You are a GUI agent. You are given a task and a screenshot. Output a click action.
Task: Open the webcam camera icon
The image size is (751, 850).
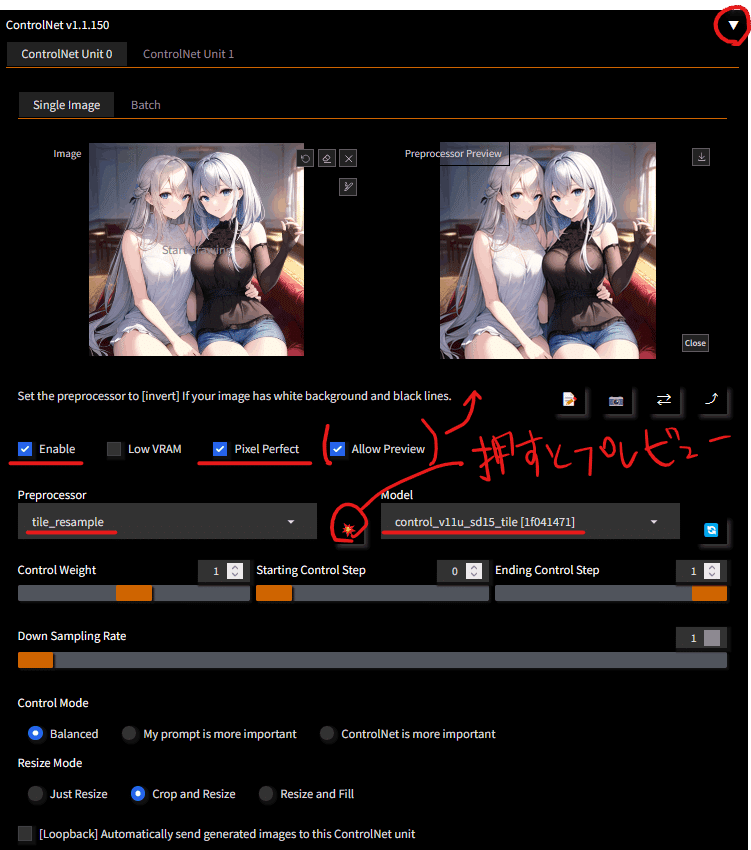(x=616, y=401)
